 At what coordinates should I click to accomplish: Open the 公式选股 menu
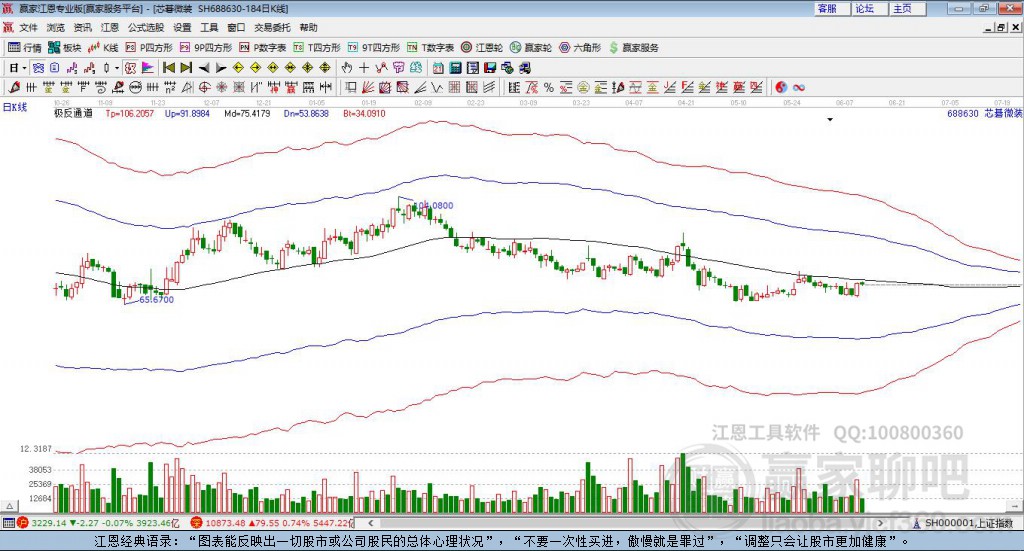(145, 28)
